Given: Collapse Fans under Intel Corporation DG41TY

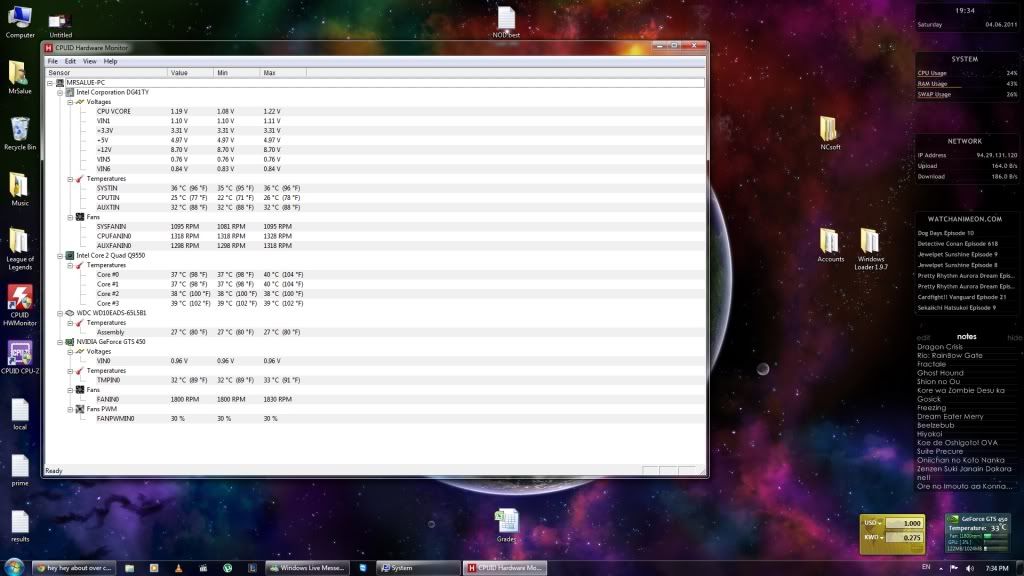Looking at the screenshot, I should point(70,217).
